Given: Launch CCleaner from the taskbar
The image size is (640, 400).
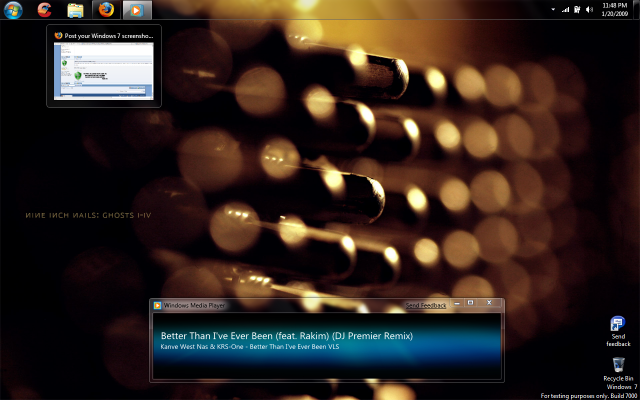Looking at the screenshot, I should 44,10.
